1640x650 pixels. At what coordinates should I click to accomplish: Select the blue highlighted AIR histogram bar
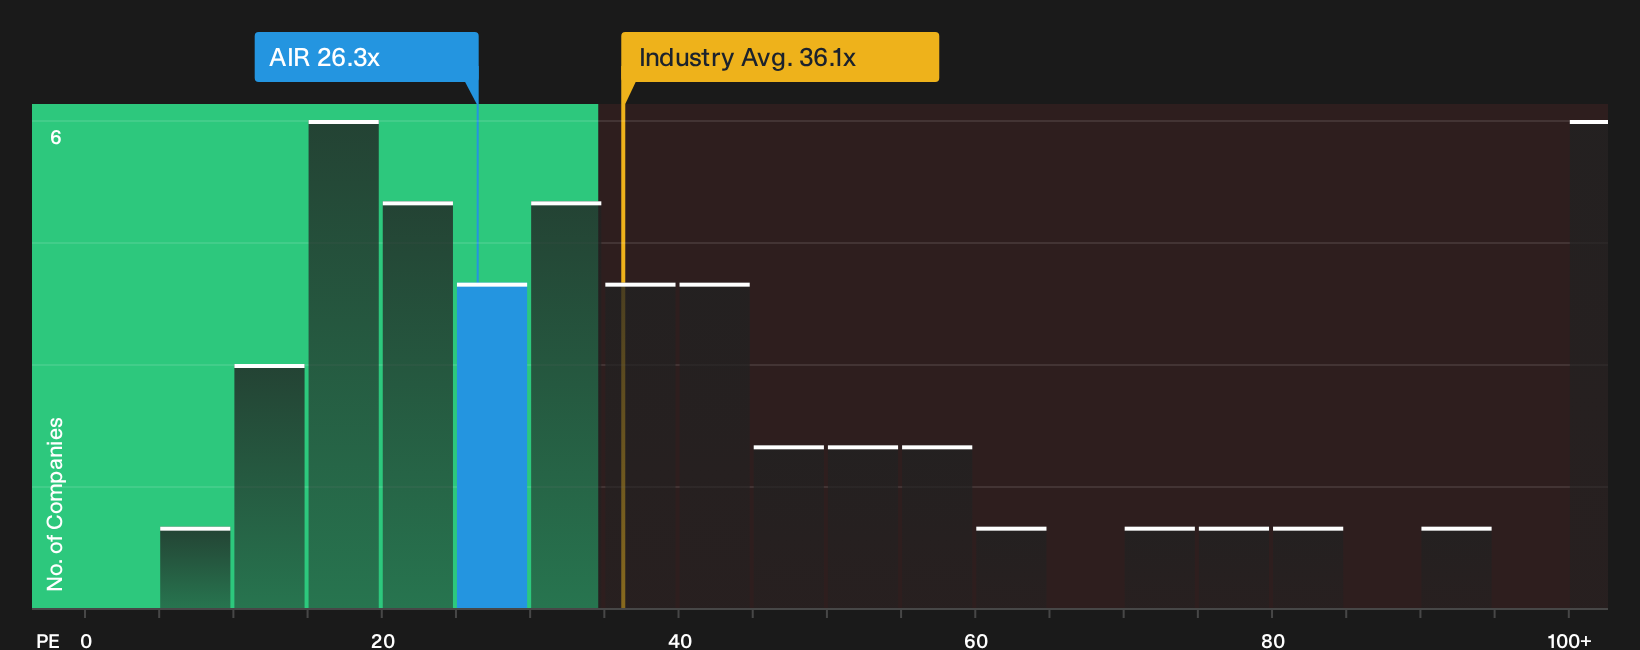[492, 446]
